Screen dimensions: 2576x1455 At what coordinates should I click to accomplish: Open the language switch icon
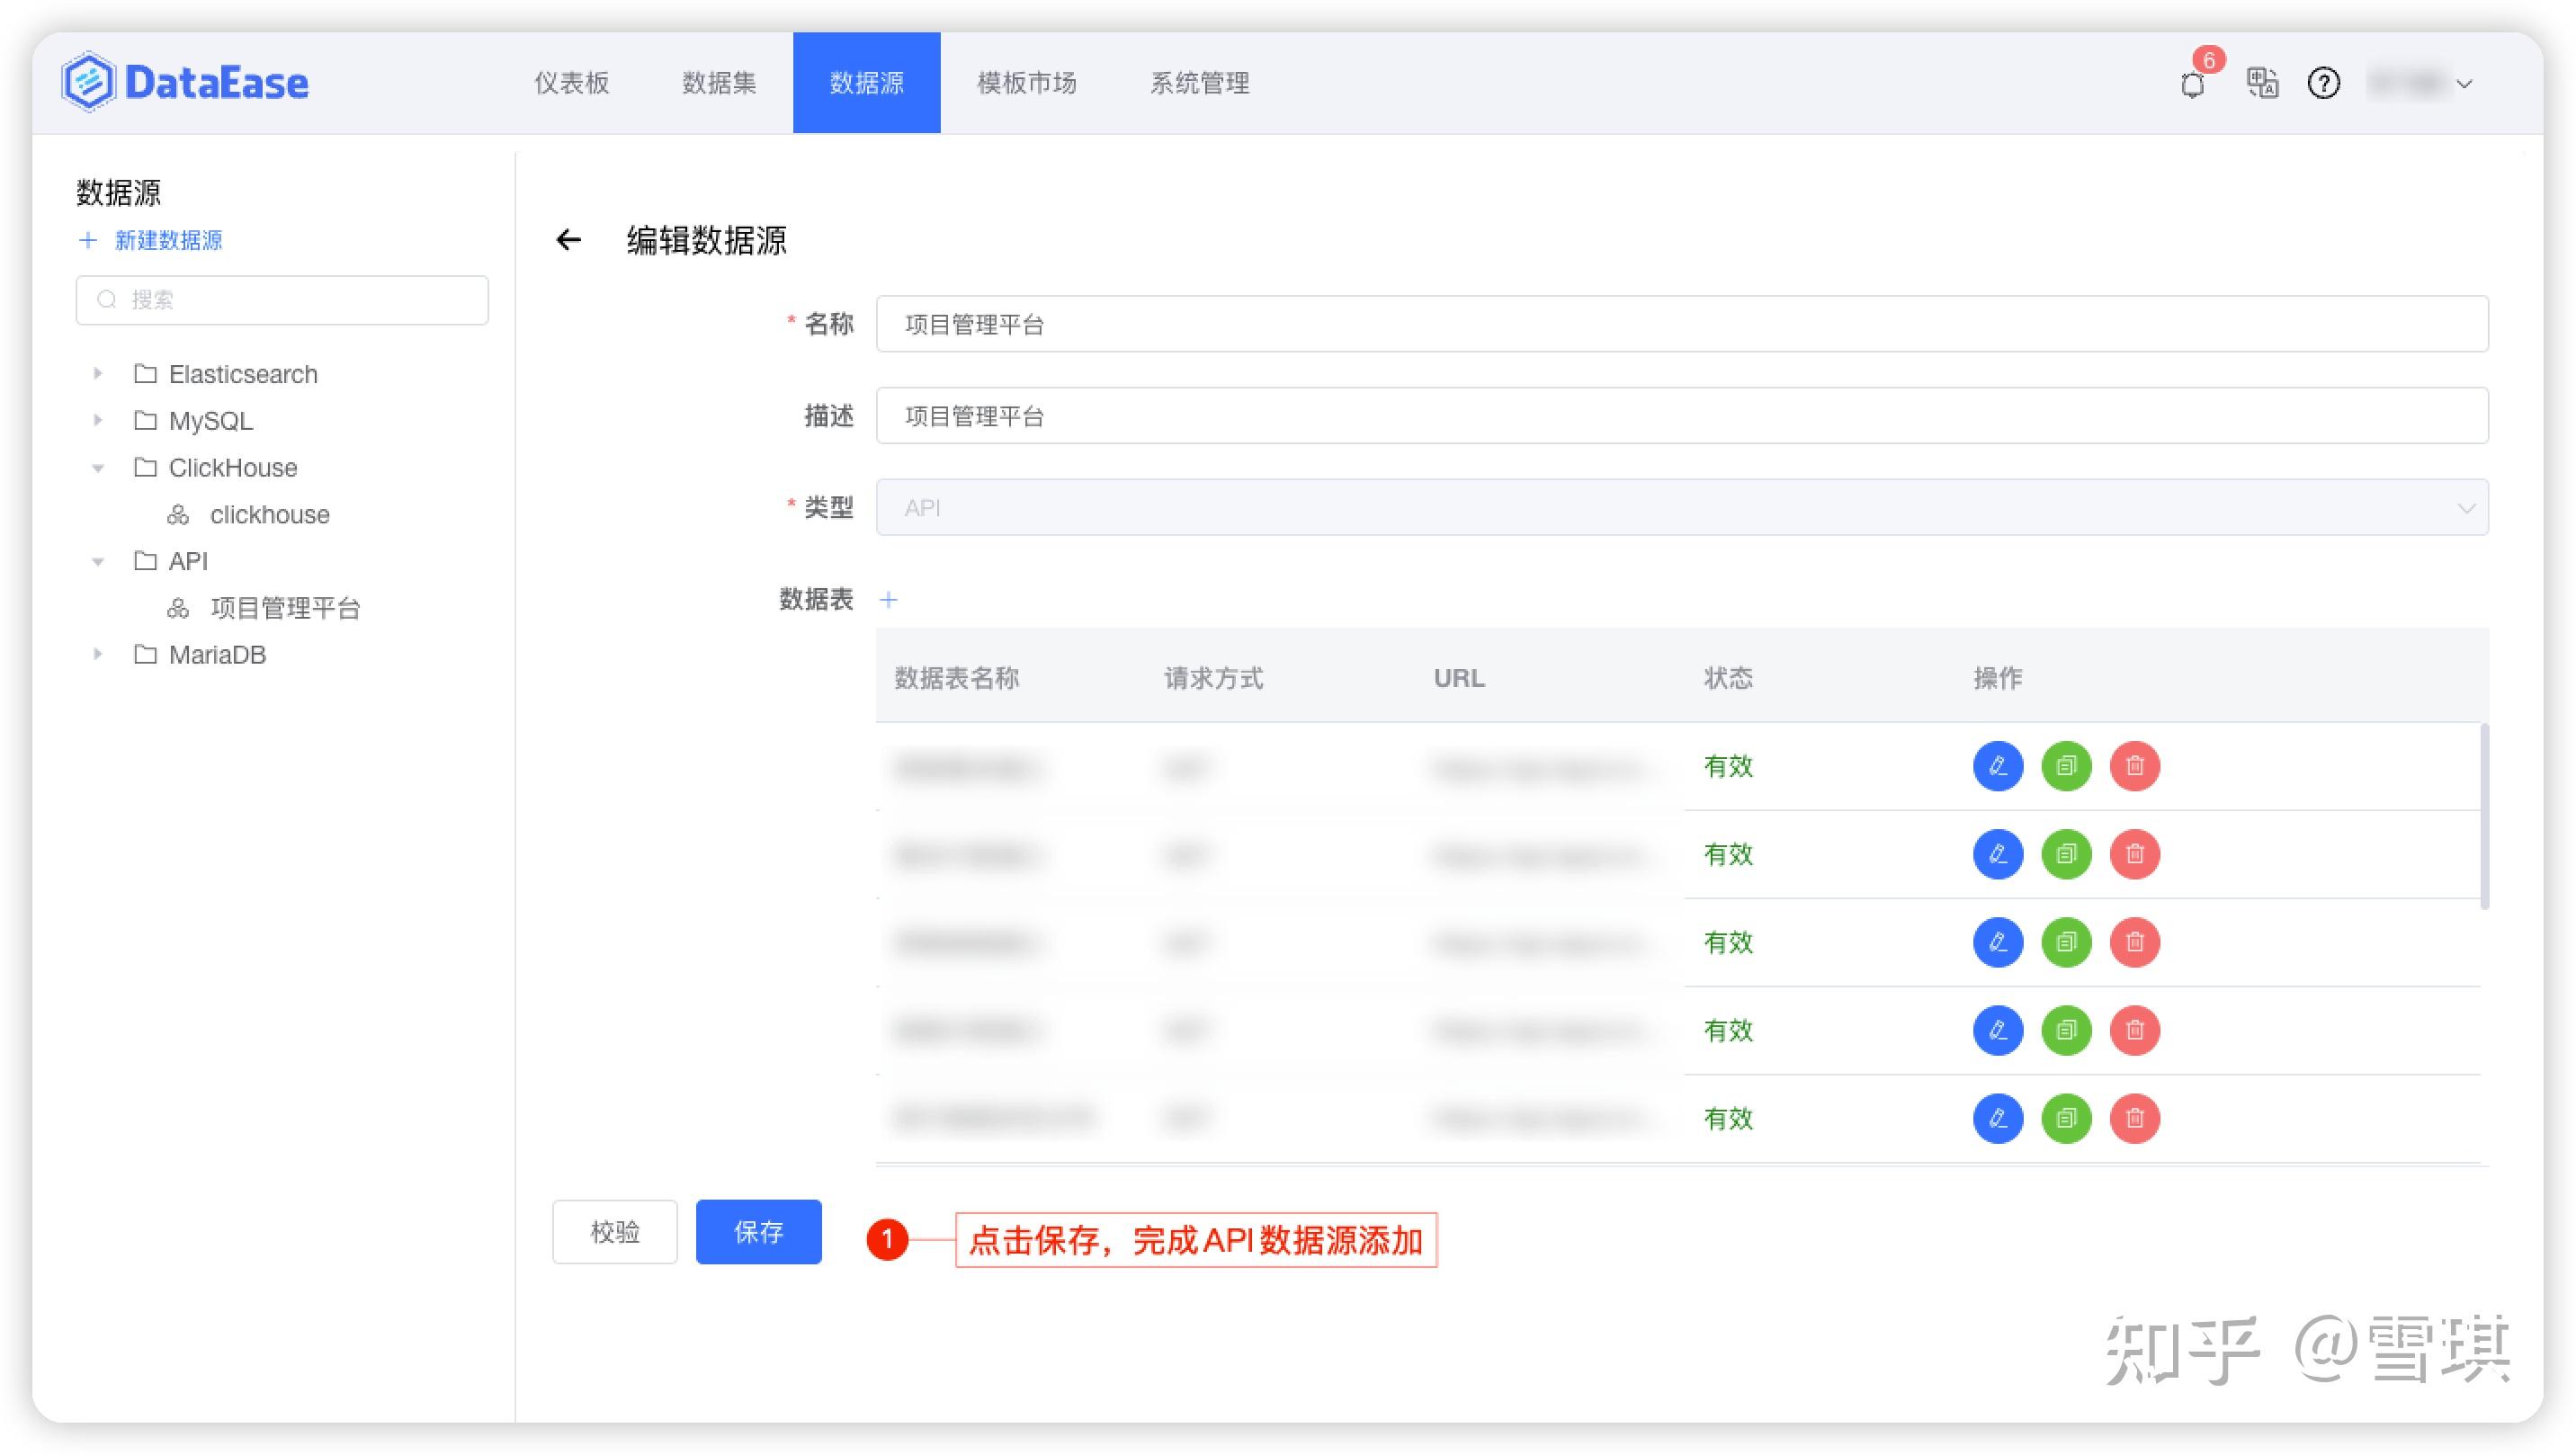click(2262, 83)
